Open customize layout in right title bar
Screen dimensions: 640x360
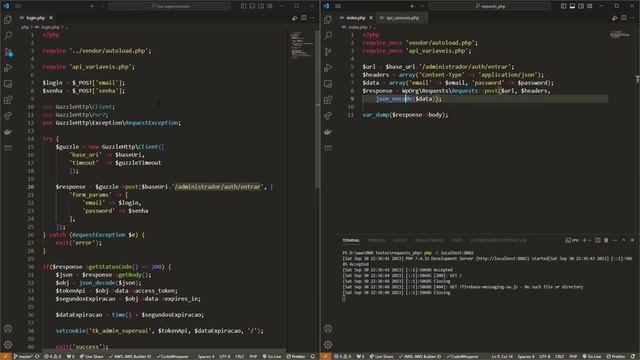(x=590, y=6)
